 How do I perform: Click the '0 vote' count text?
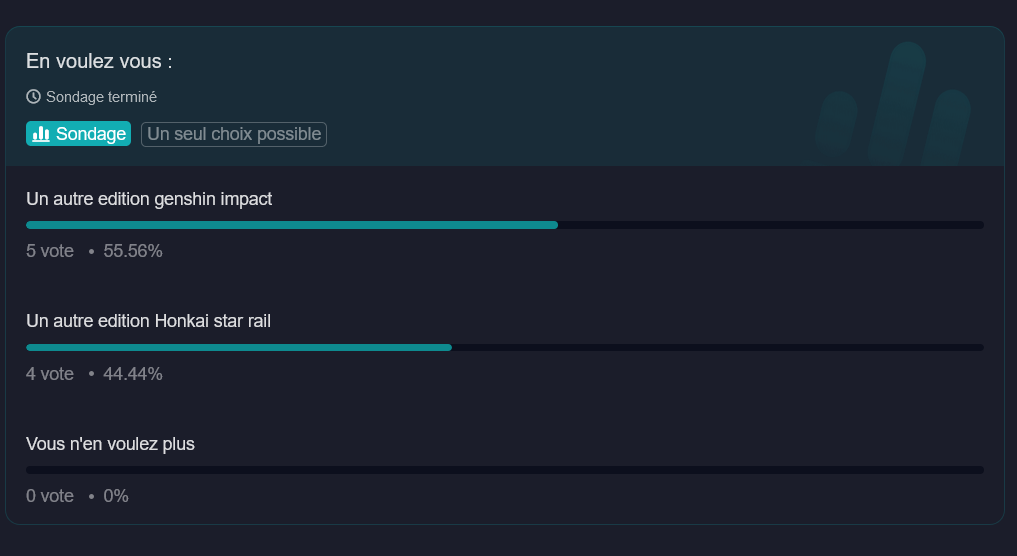[x=50, y=496]
